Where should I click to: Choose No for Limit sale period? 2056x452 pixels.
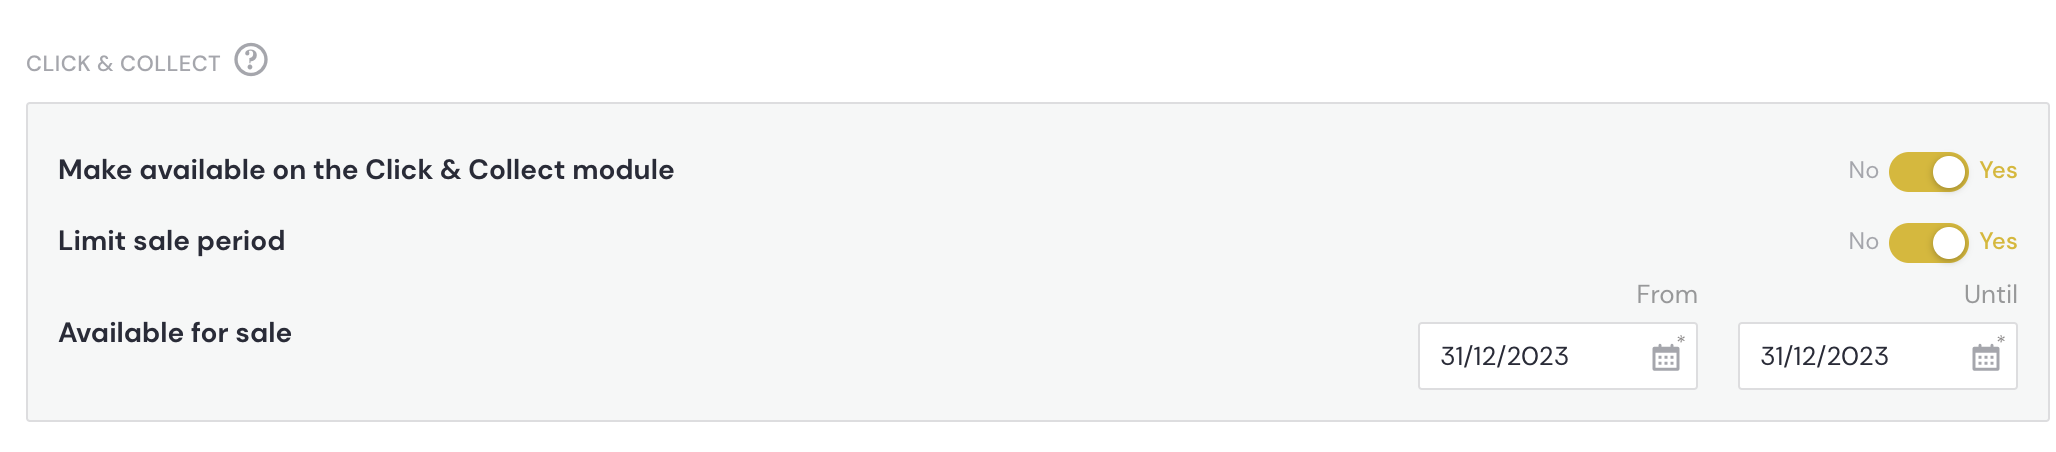(1863, 242)
